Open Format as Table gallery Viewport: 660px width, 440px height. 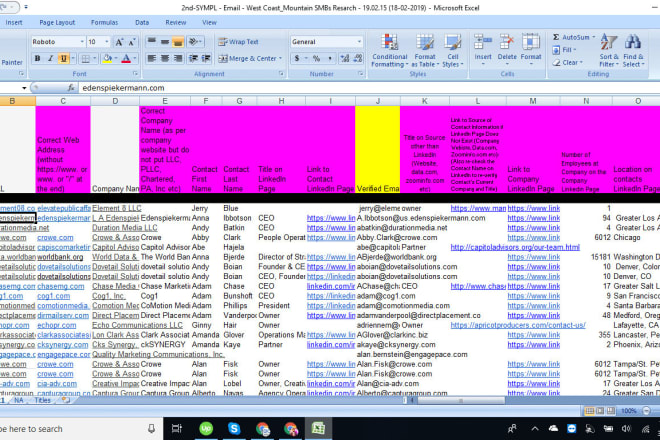[x=425, y=51]
